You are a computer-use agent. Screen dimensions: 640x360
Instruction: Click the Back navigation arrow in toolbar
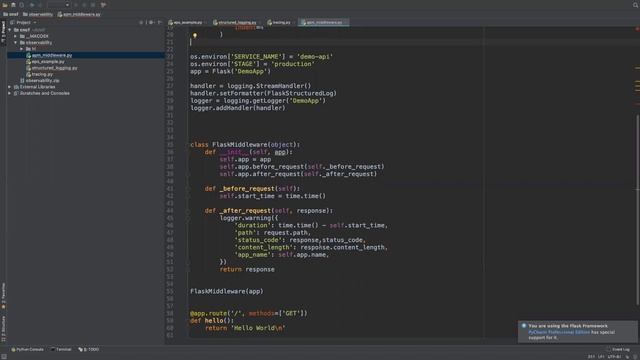point(32,5)
